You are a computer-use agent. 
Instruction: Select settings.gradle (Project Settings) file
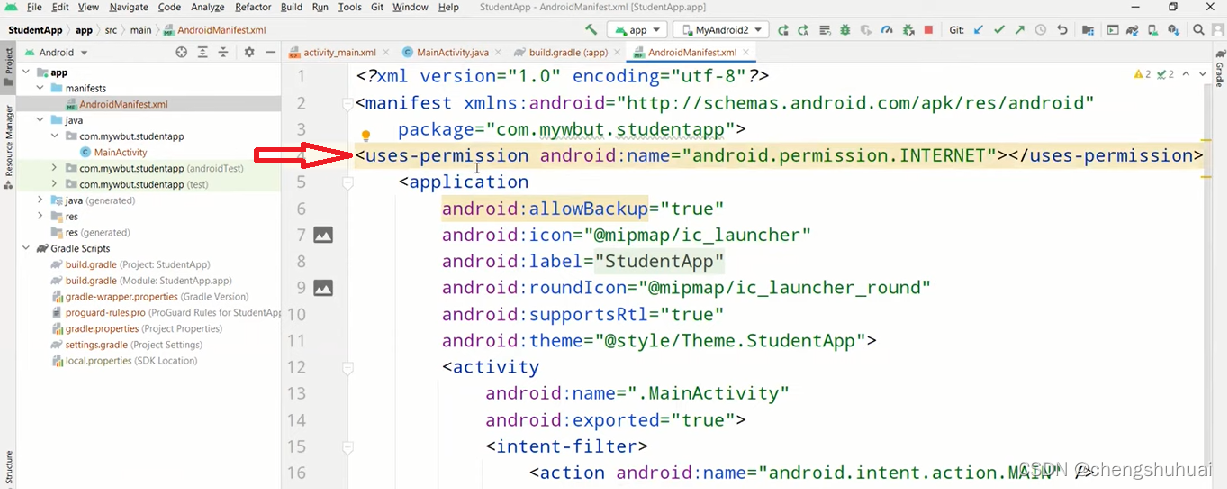pos(125,344)
